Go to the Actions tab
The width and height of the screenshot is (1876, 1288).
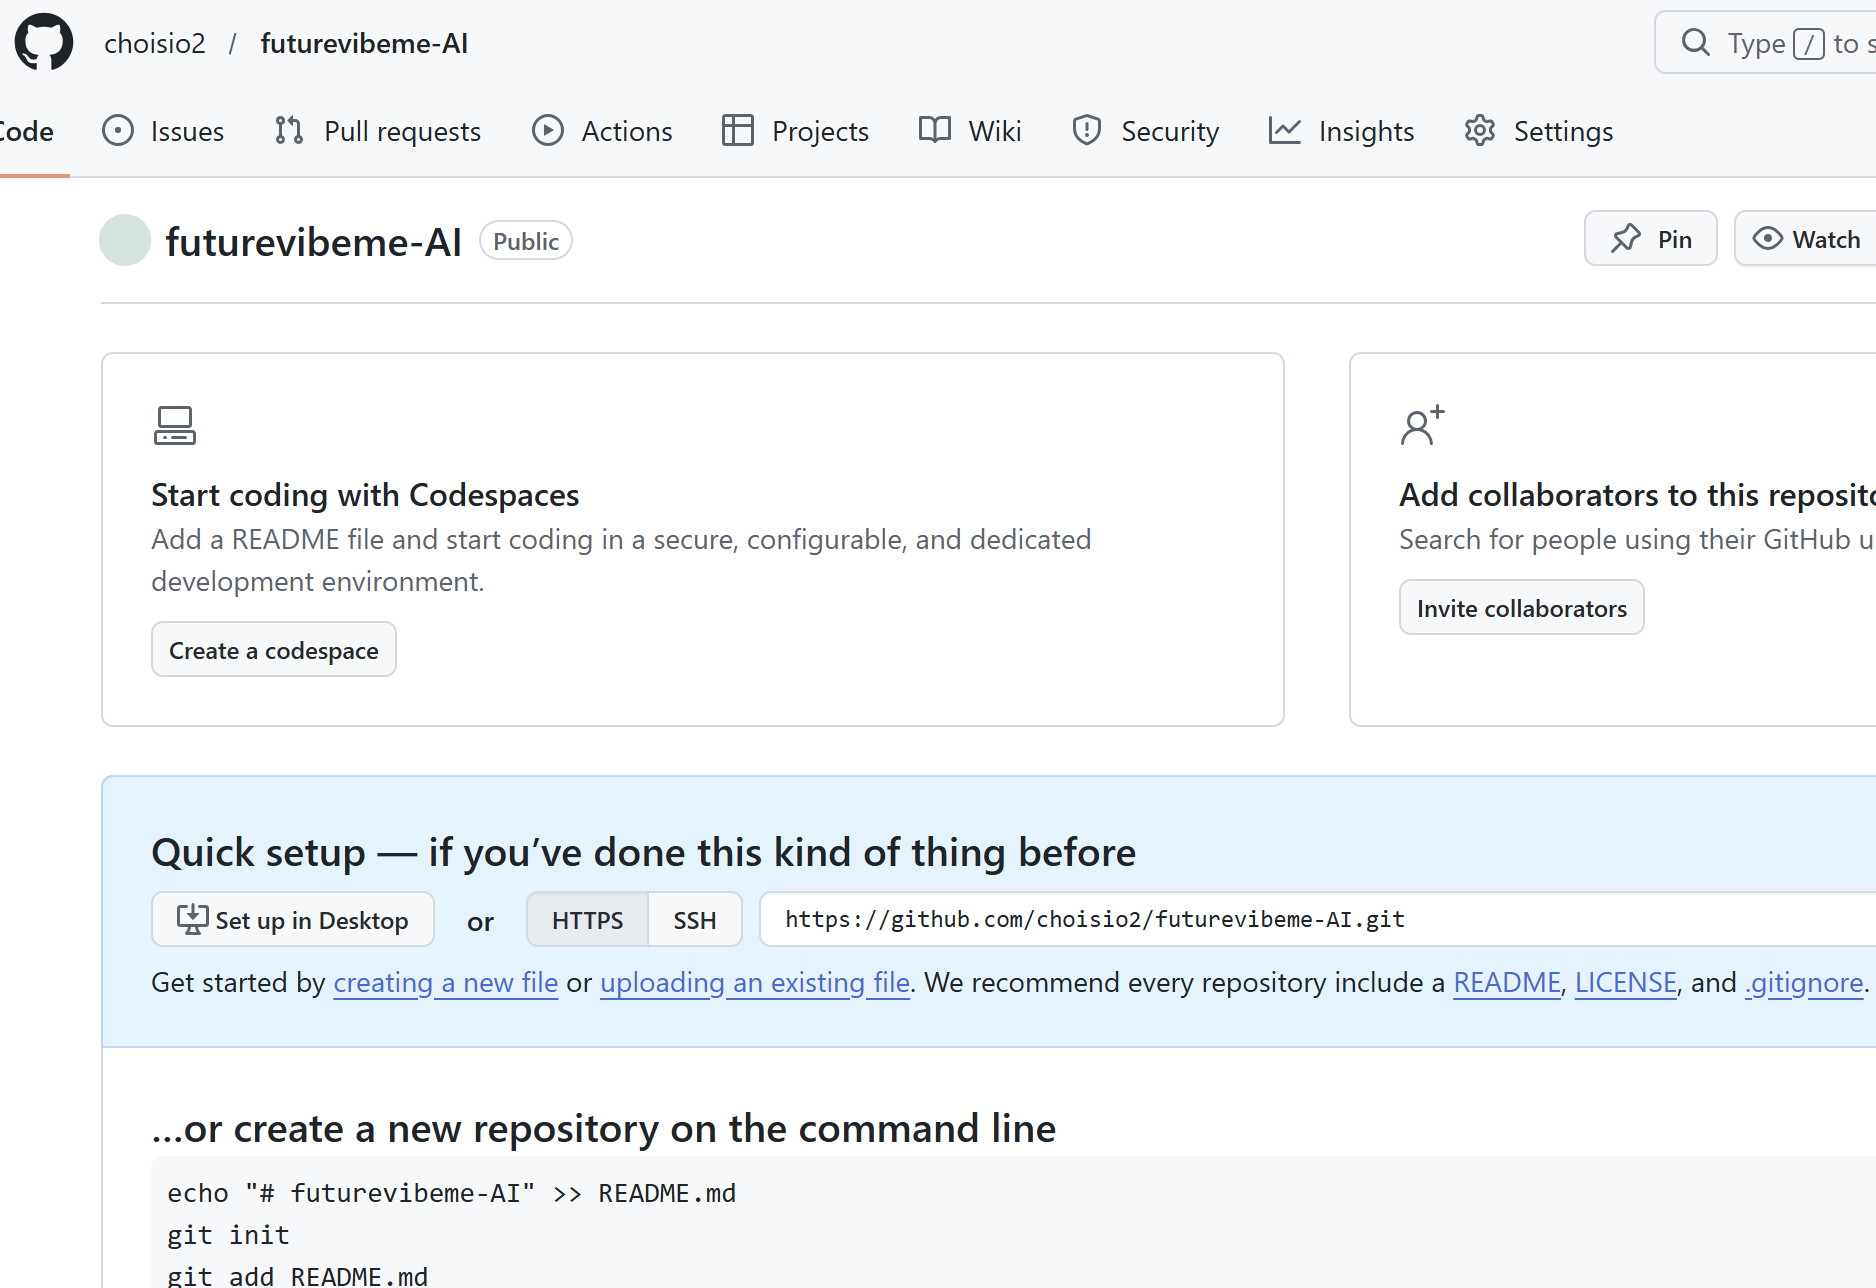tap(602, 131)
